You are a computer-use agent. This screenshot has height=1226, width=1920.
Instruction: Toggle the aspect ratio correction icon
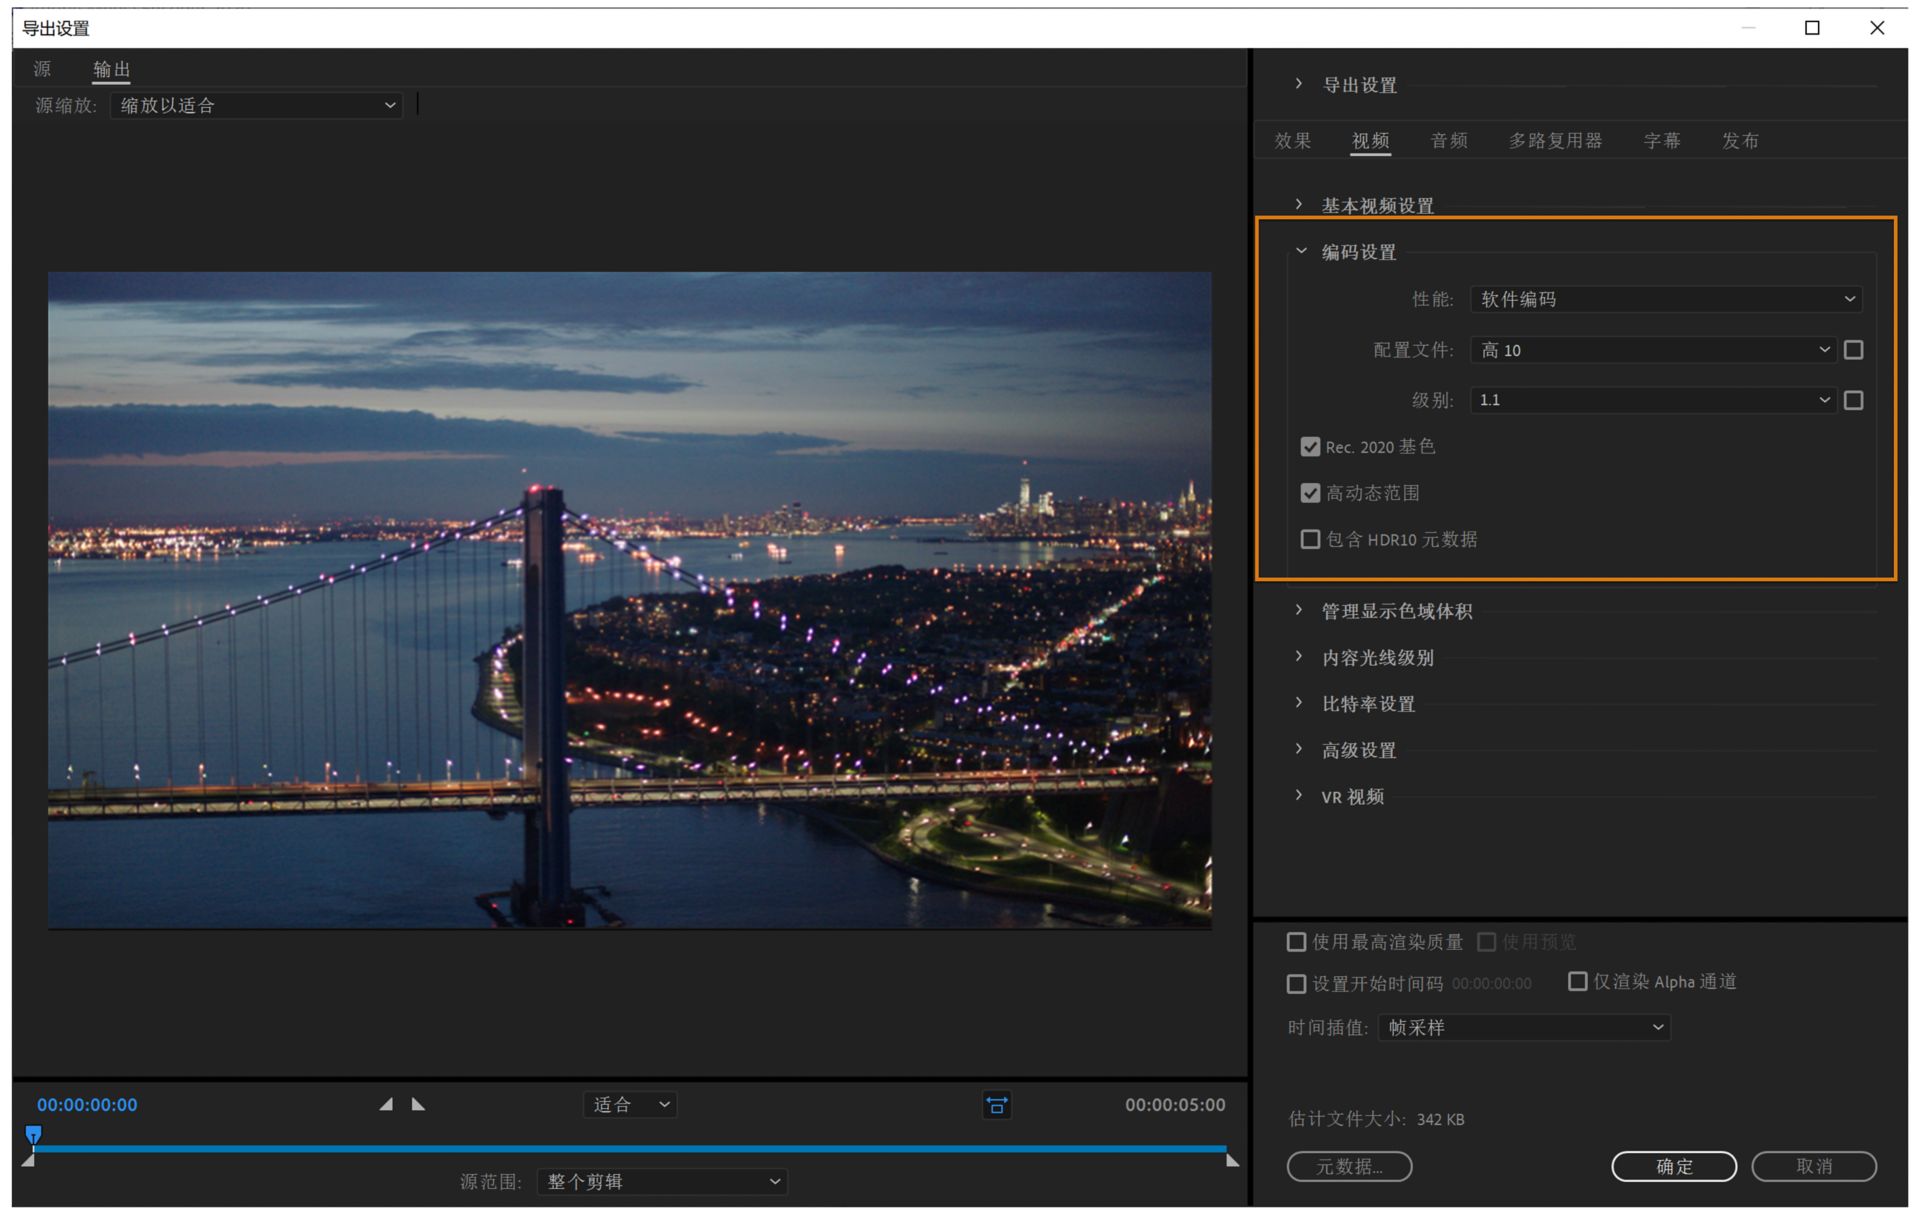[996, 1104]
